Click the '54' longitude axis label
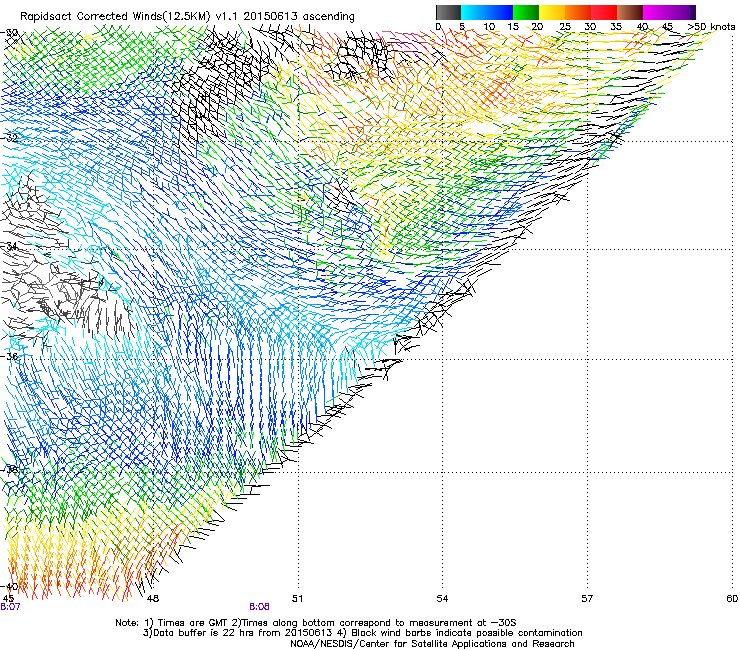740x650 pixels. coord(442,599)
